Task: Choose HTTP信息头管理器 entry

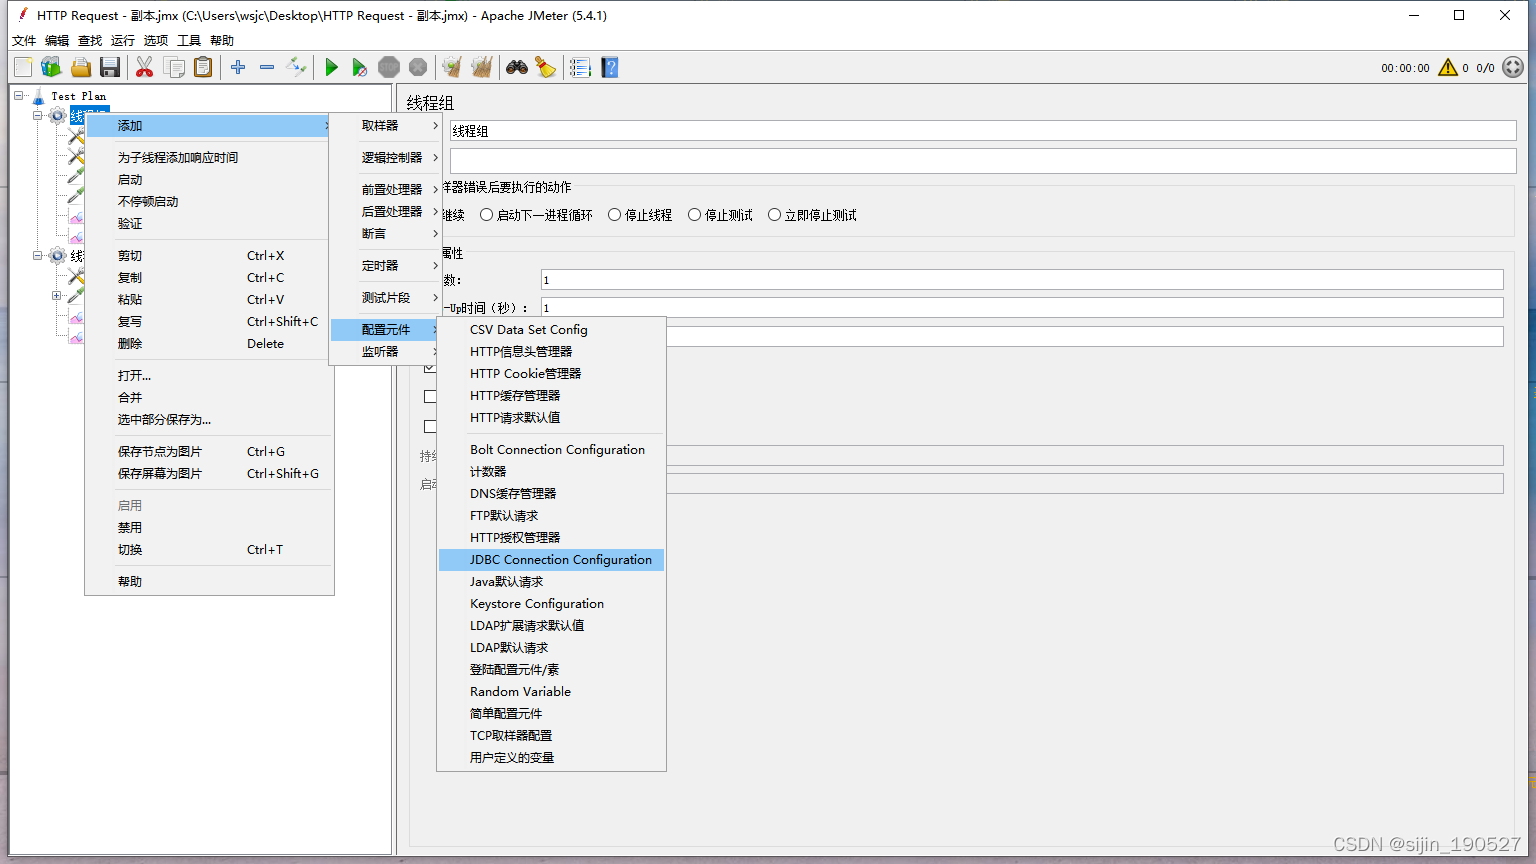Action: click(551, 351)
